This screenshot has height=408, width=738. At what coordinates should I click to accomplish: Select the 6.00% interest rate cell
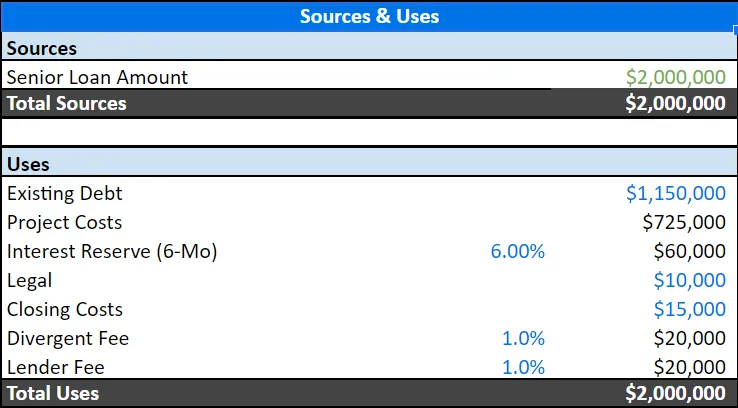point(518,251)
